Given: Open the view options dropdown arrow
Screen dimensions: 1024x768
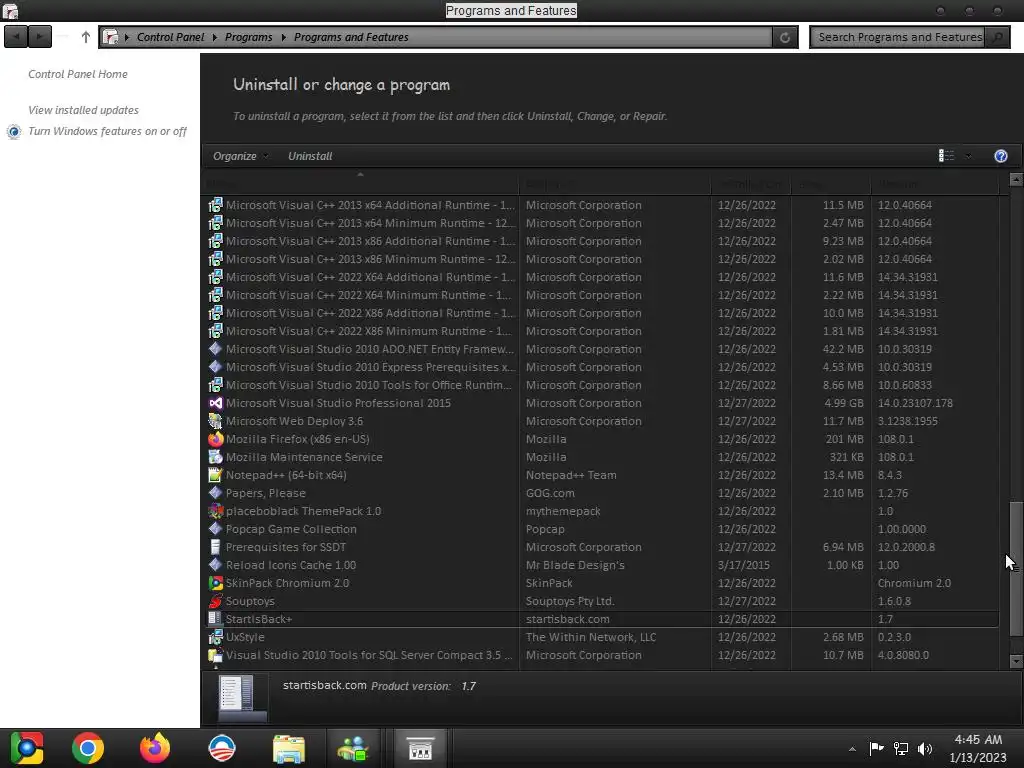Looking at the screenshot, I should (968, 156).
